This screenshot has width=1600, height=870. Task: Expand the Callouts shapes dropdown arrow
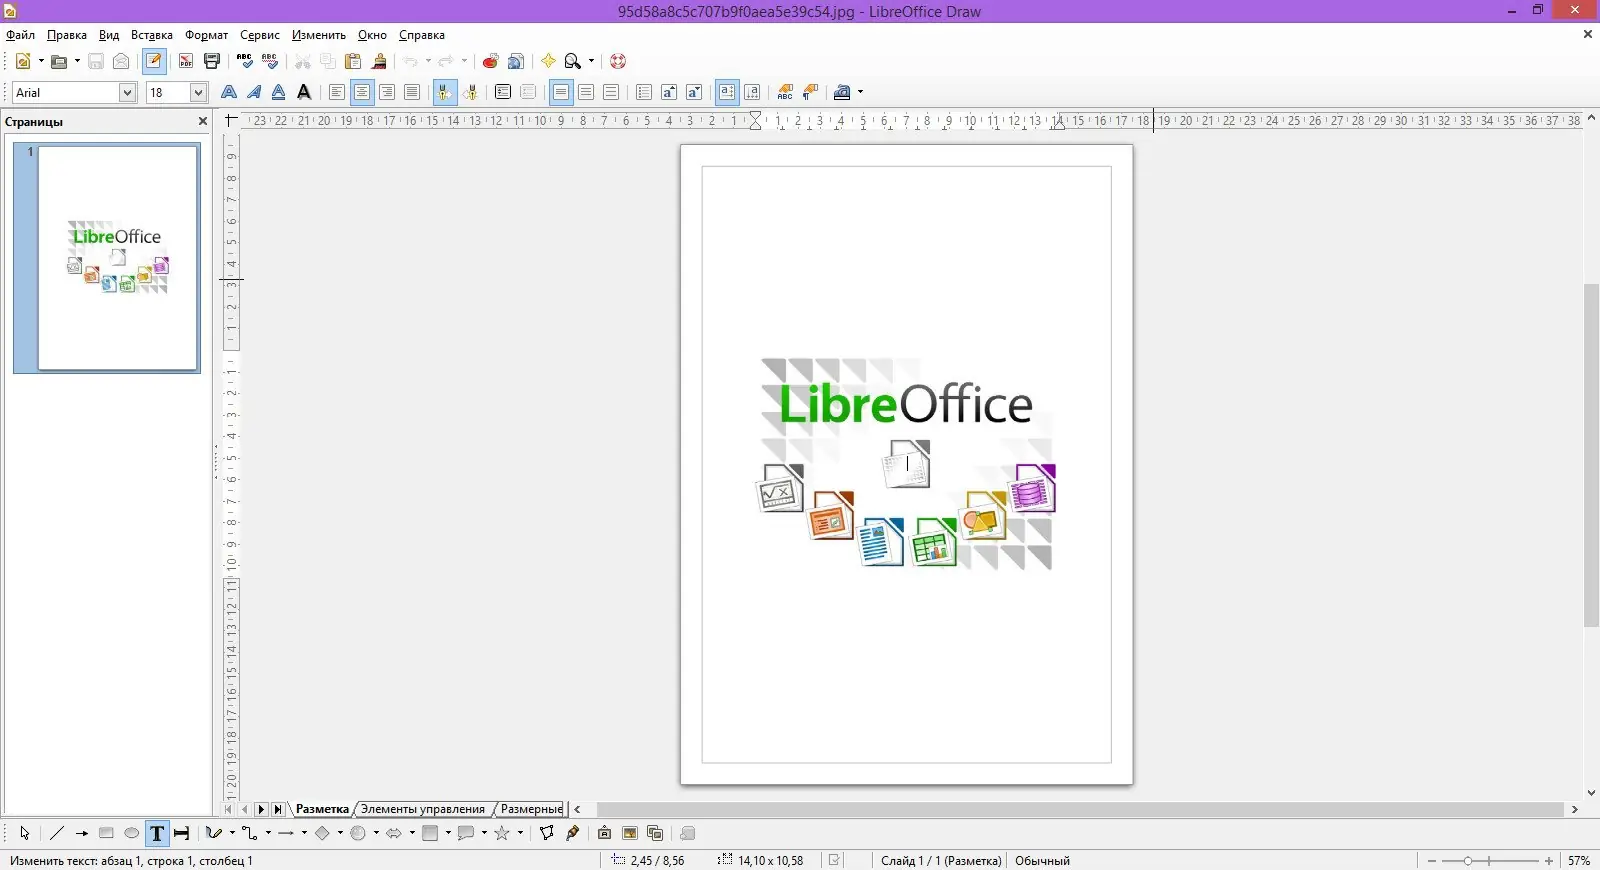coord(484,833)
